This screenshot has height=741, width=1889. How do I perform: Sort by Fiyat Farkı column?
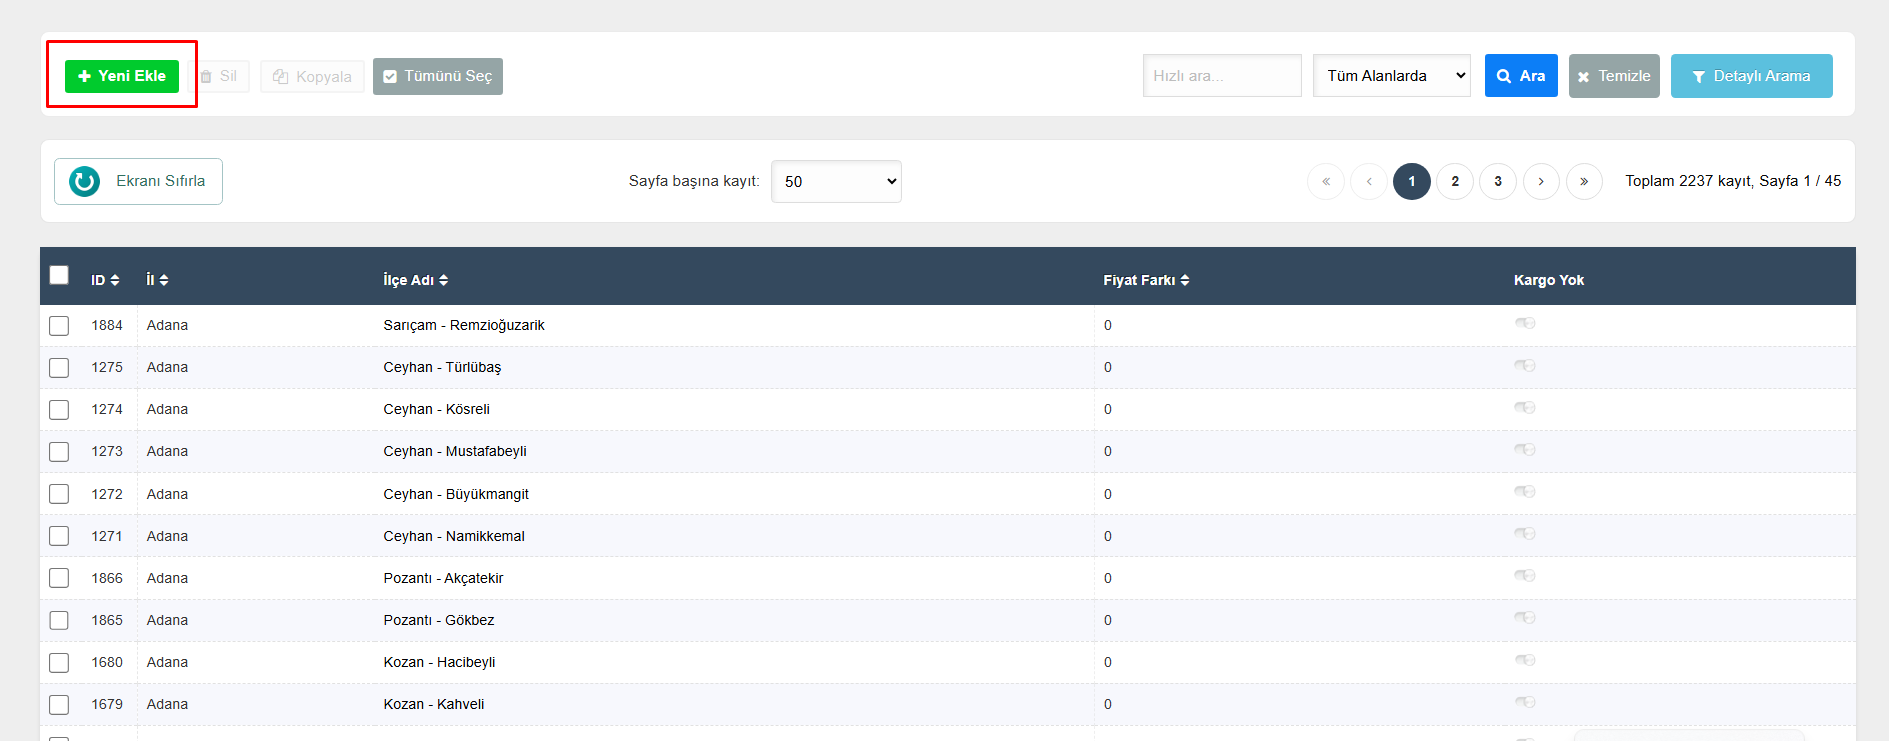click(x=1185, y=280)
